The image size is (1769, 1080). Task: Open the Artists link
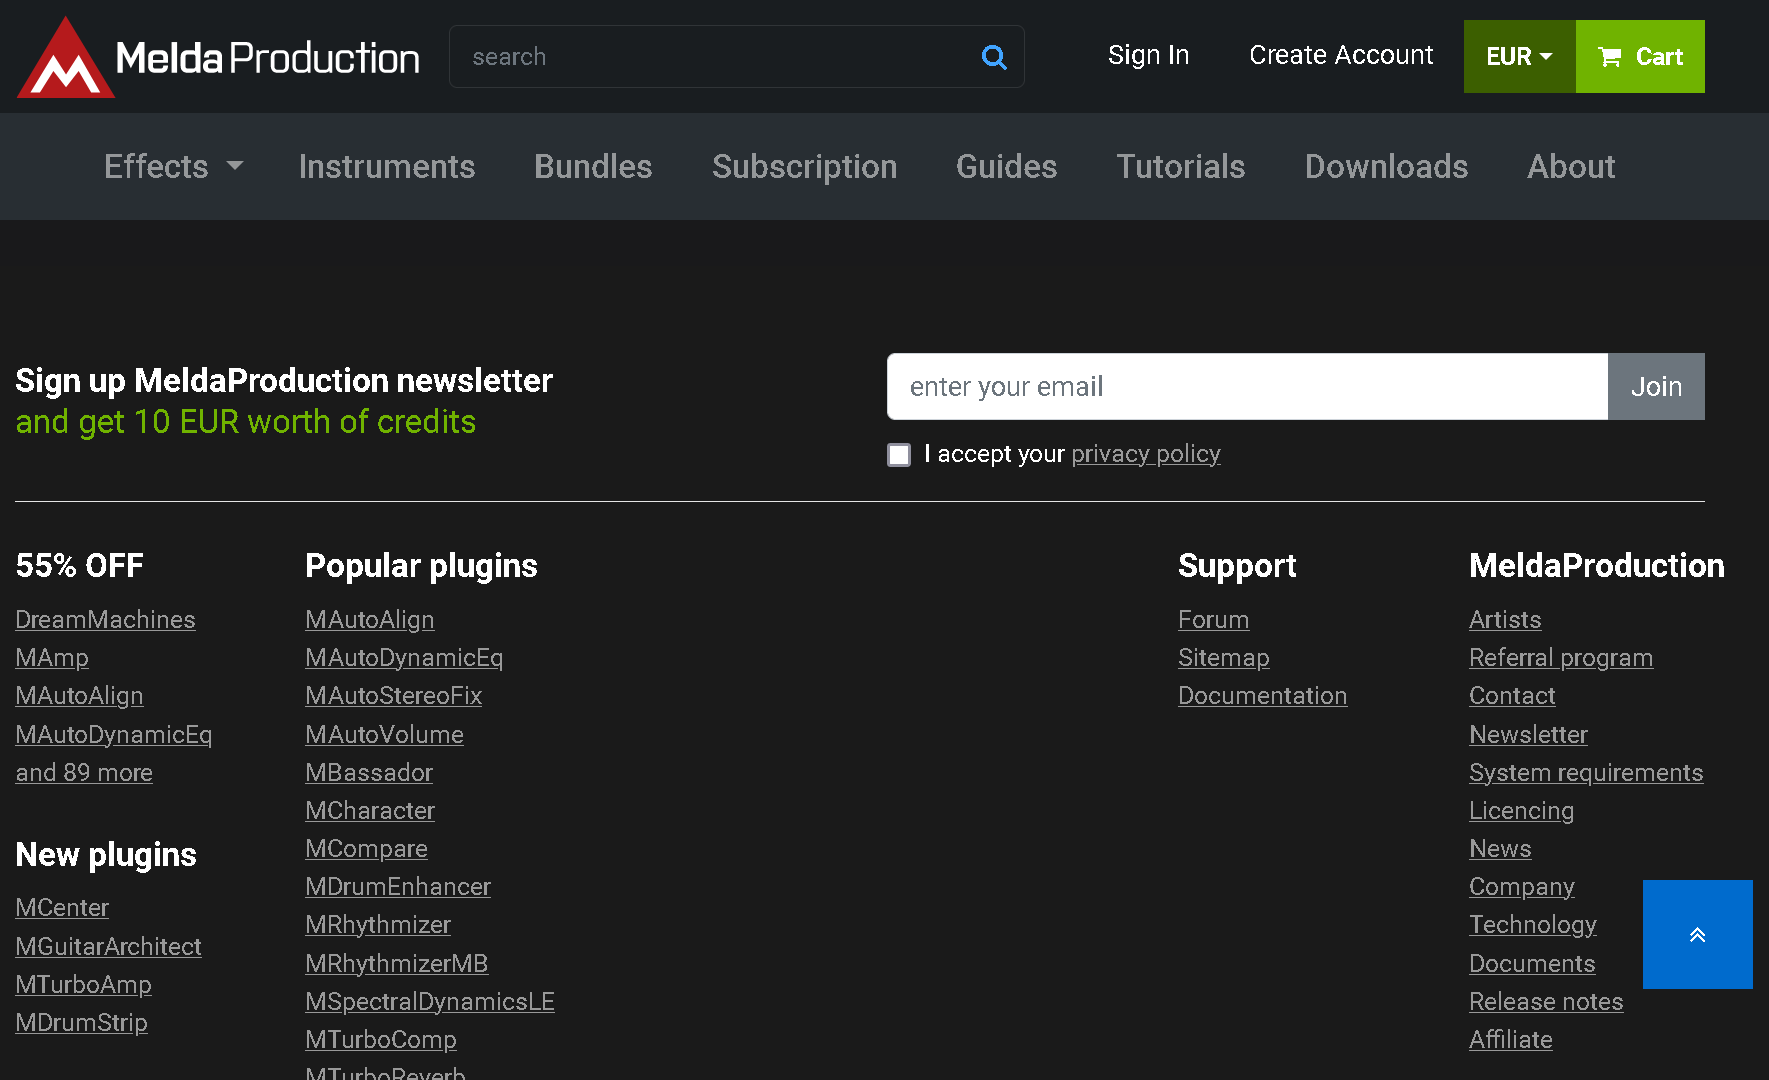coord(1505,620)
